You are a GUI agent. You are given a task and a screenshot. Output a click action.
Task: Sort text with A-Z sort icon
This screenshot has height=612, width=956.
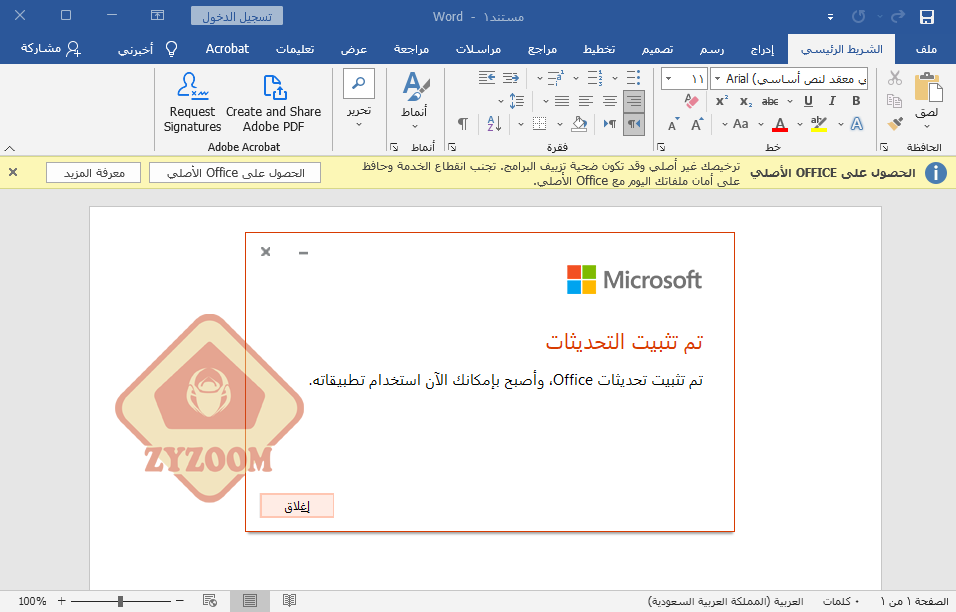tap(494, 124)
